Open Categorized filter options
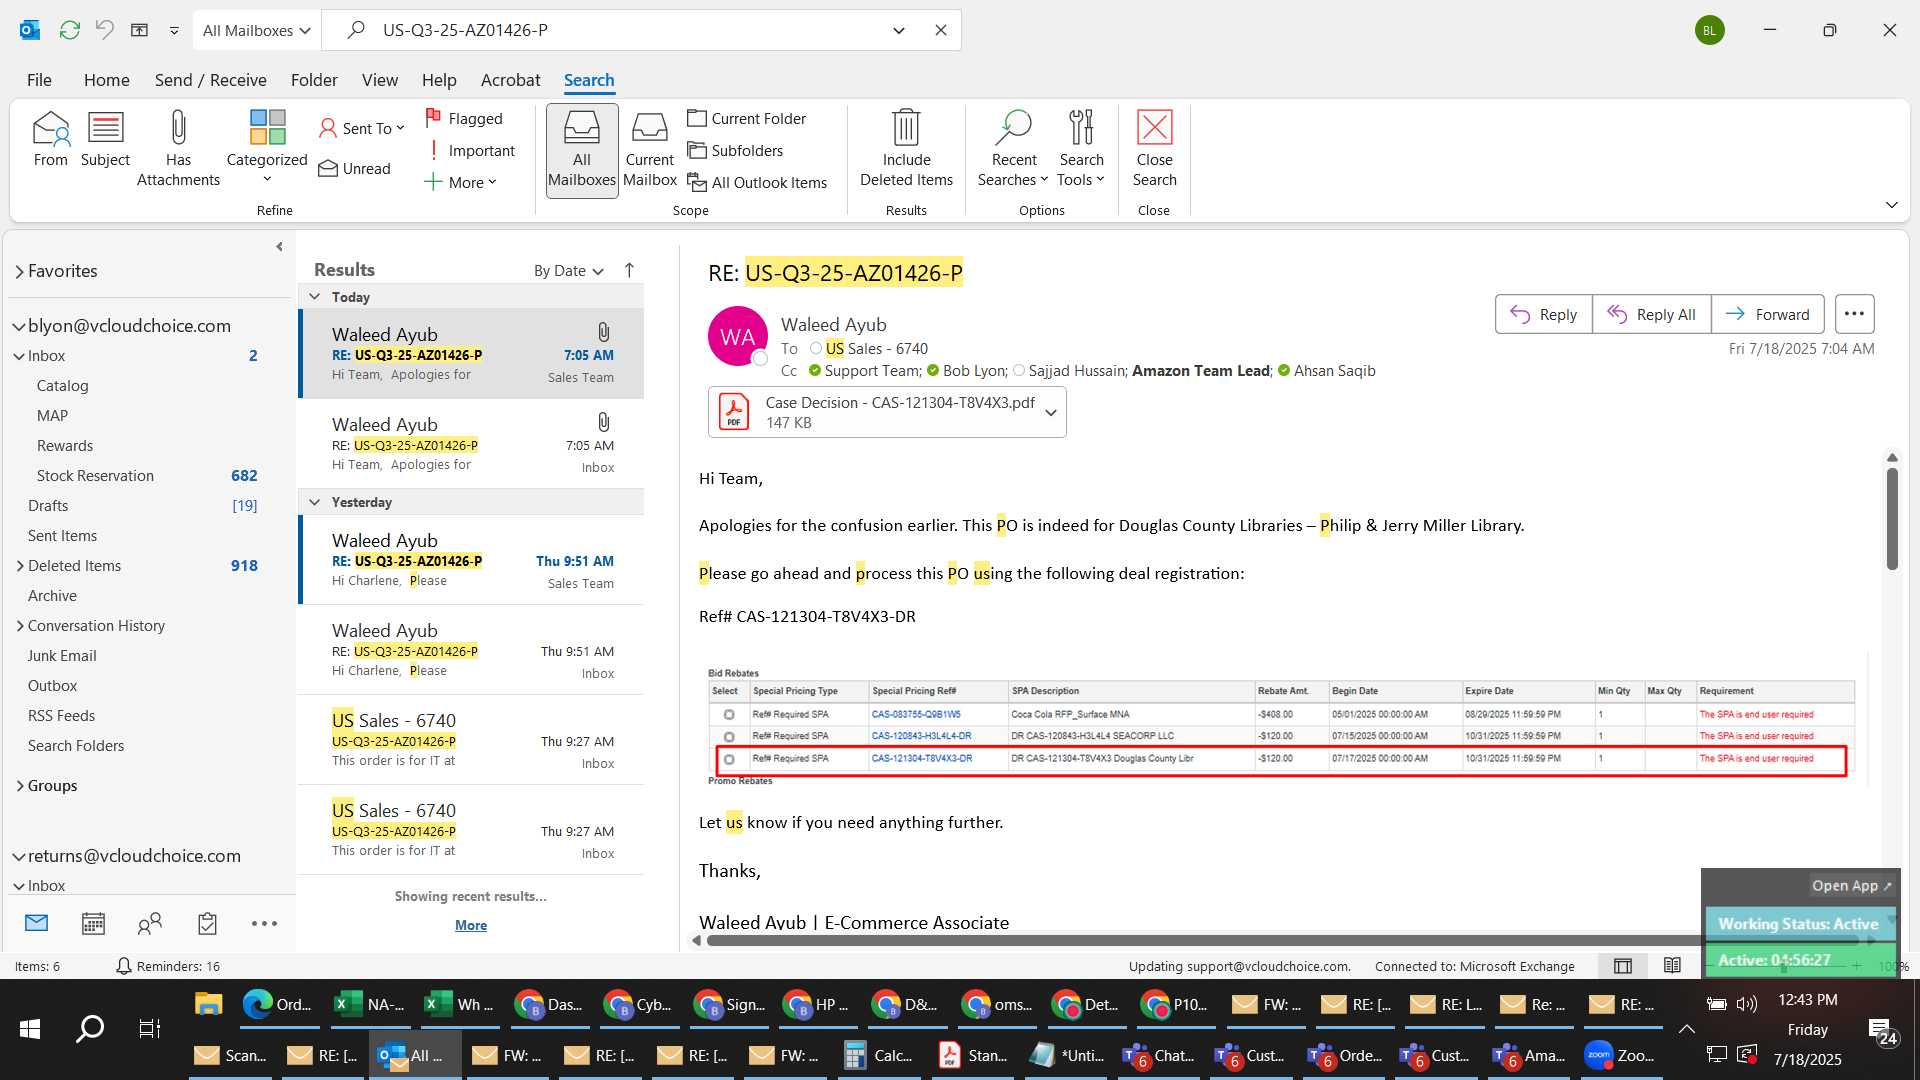This screenshot has width=1920, height=1080. click(267, 148)
